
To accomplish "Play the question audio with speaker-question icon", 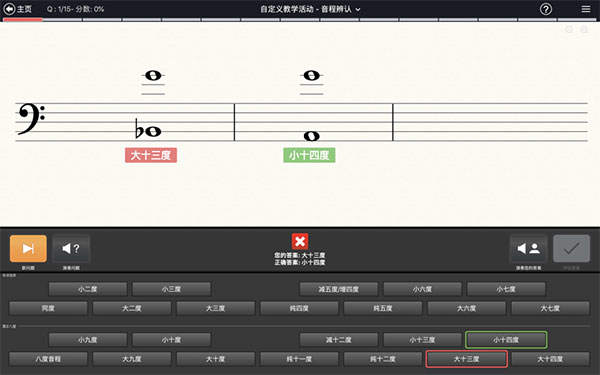I will pos(71,249).
